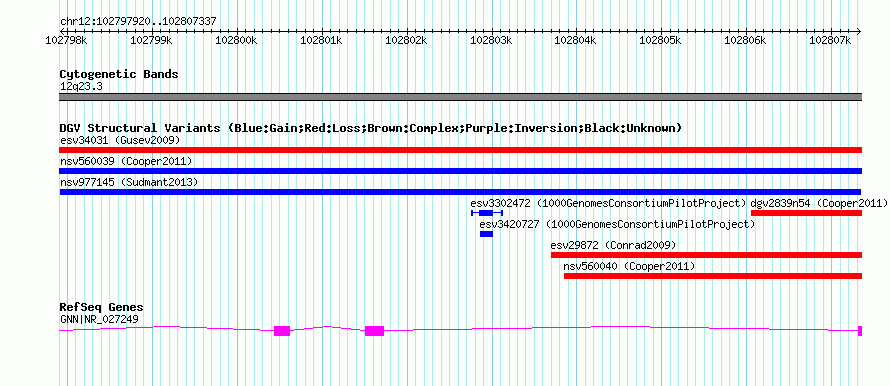Click the 102805k ruler tick label

(x=660, y=40)
